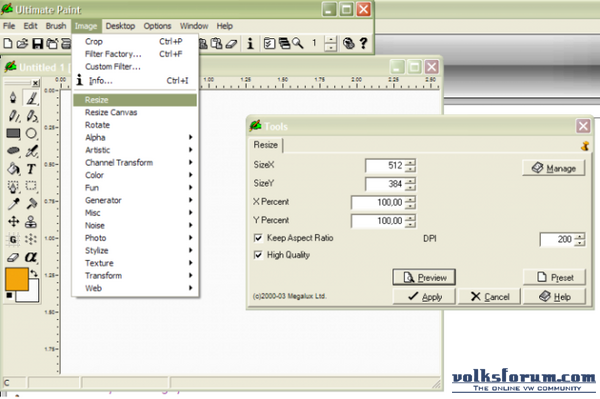Select the clone stamp tool
Viewport: 600px width, 399px height.
pyautogui.click(x=31, y=221)
